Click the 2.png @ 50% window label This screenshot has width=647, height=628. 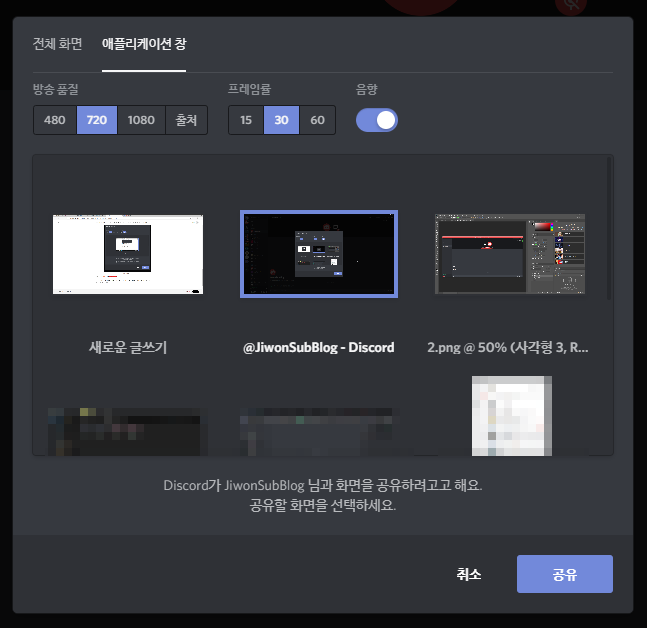tap(508, 347)
